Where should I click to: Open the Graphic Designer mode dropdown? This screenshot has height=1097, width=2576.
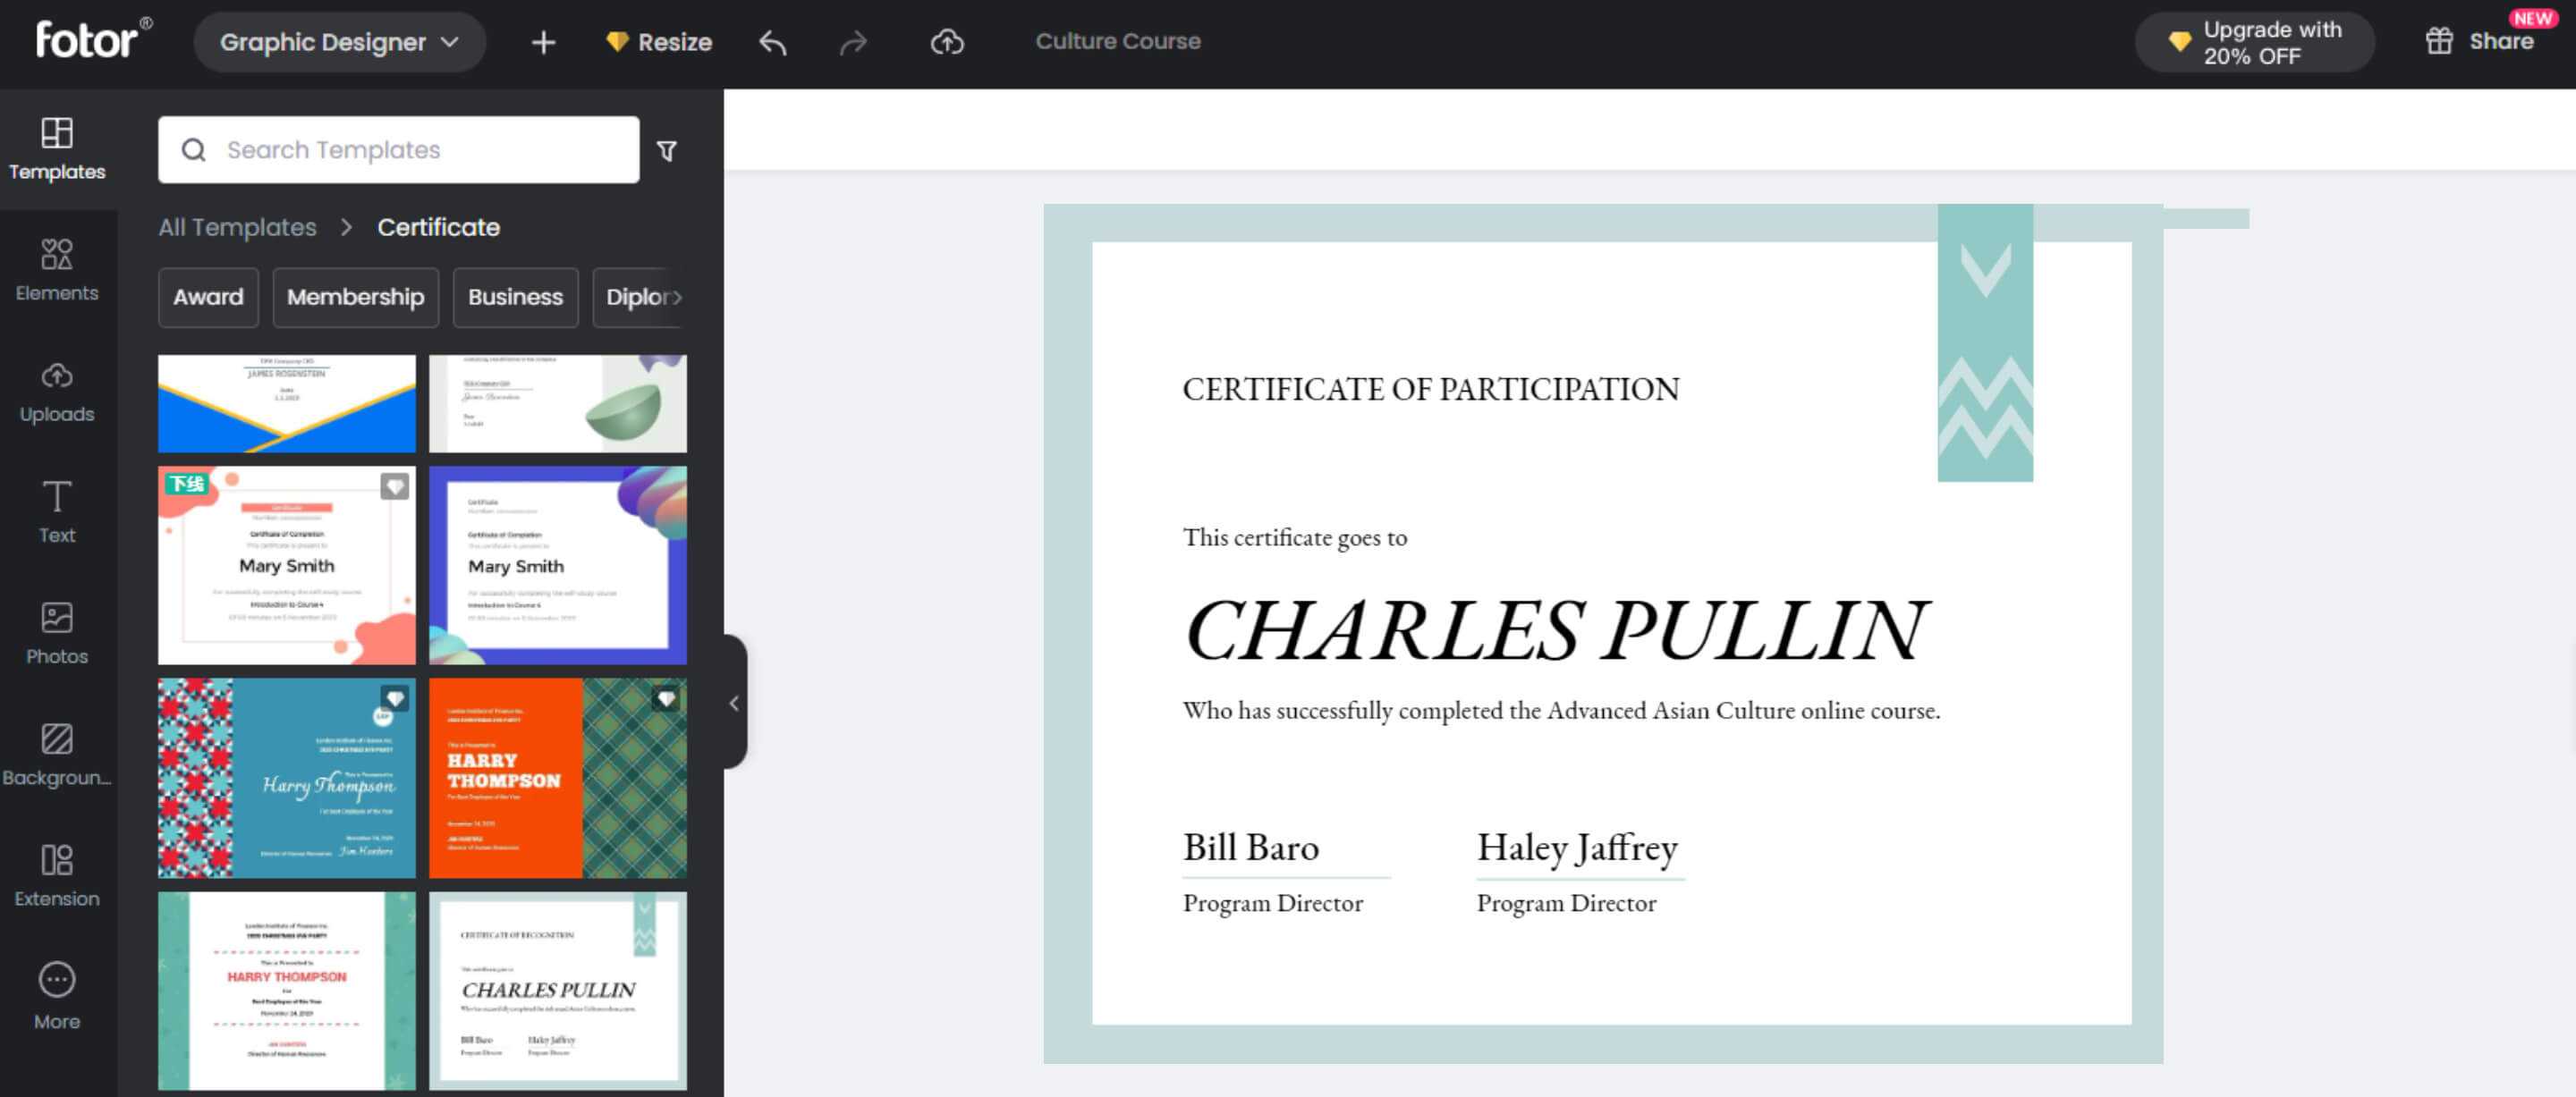[x=339, y=42]
